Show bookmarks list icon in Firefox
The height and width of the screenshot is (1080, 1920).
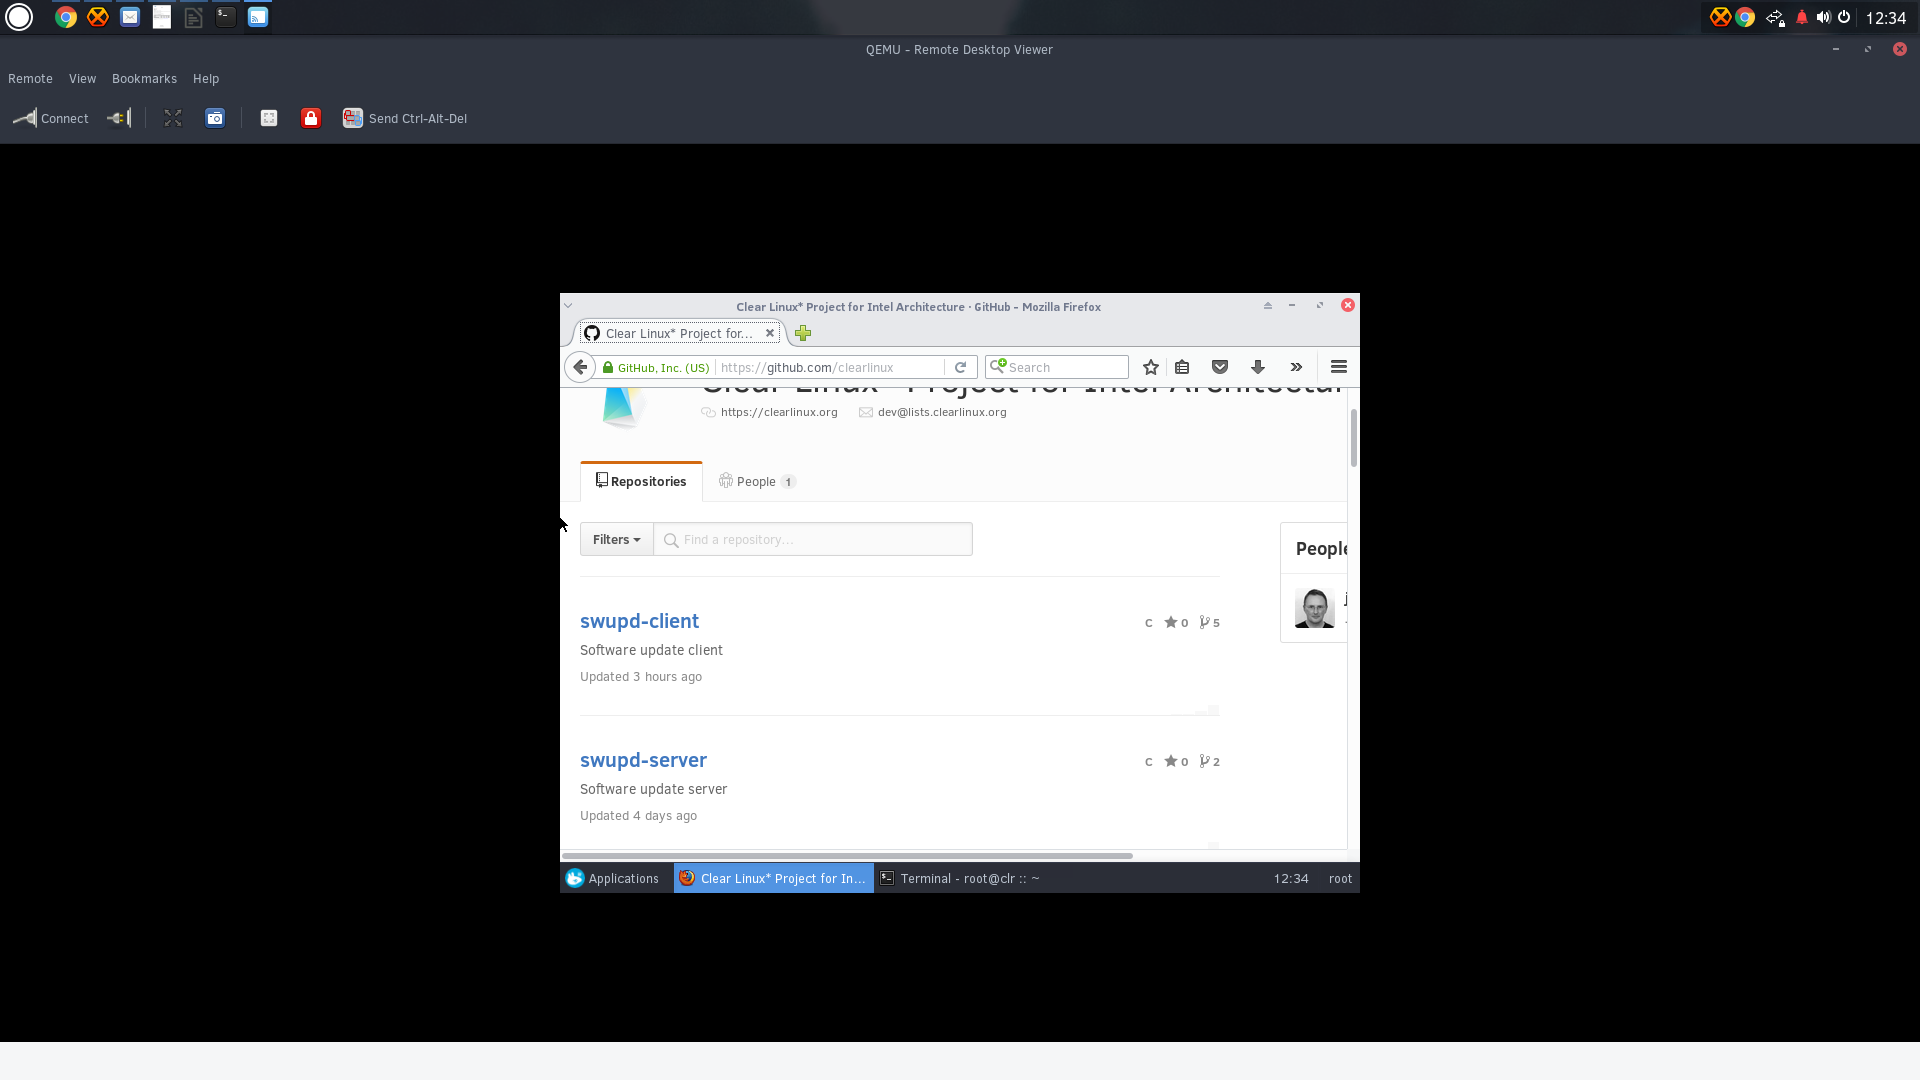[x=1182, y=367]
